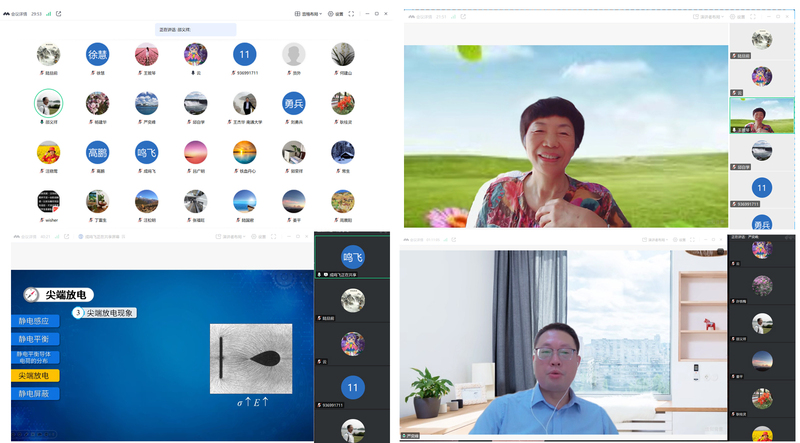Open the grid layout dropdown in gallery window
800x443 pixels.
[x=308, y=14]
